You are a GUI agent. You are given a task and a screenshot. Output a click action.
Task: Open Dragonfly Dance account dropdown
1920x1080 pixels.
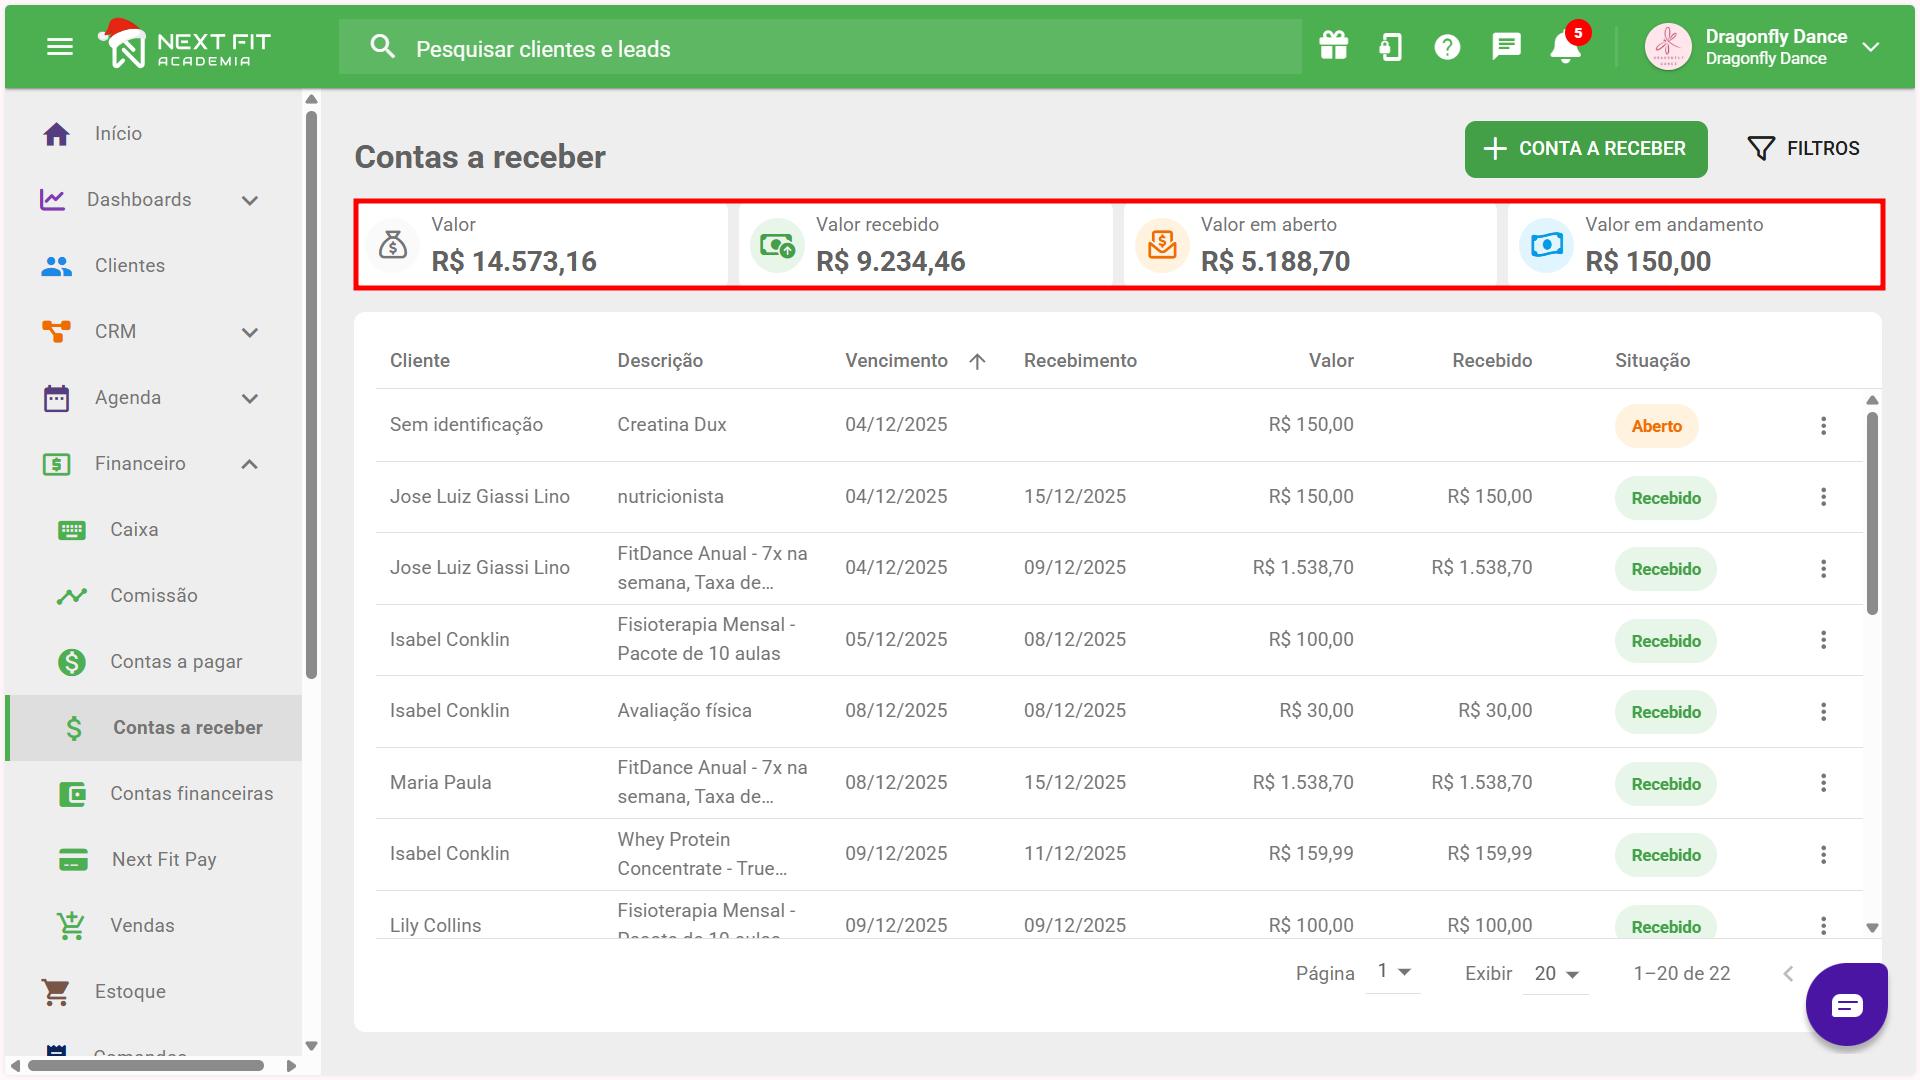click(1870, 47)
